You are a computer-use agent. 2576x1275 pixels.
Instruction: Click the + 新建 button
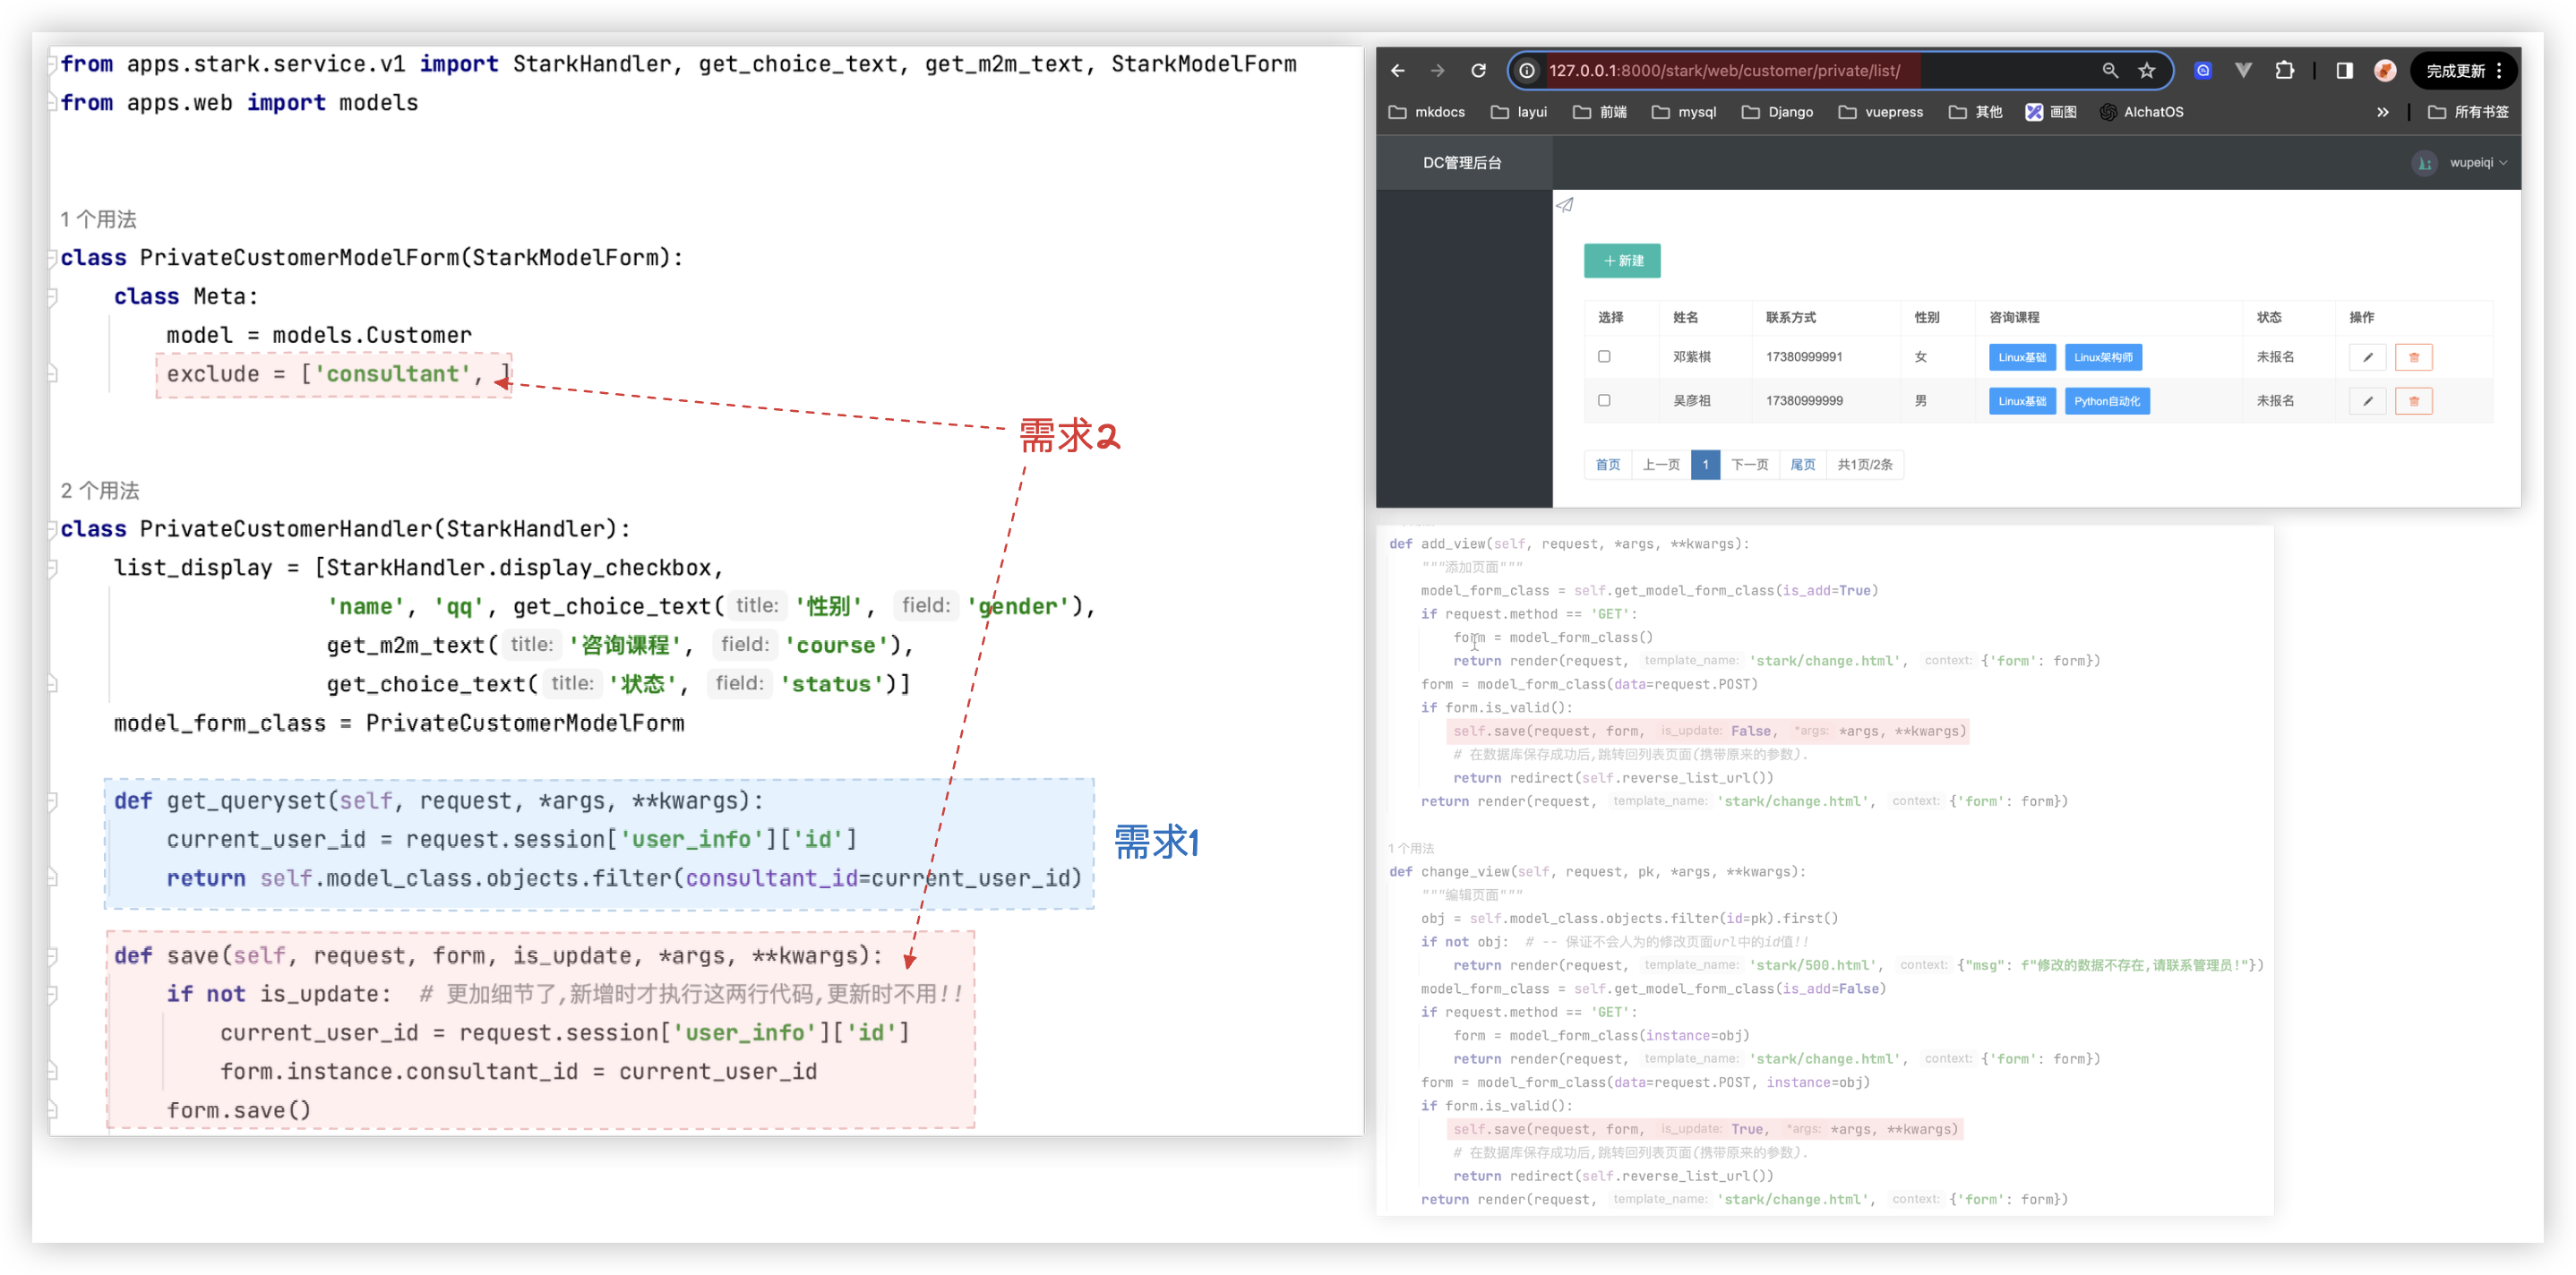click(1621, 260)
